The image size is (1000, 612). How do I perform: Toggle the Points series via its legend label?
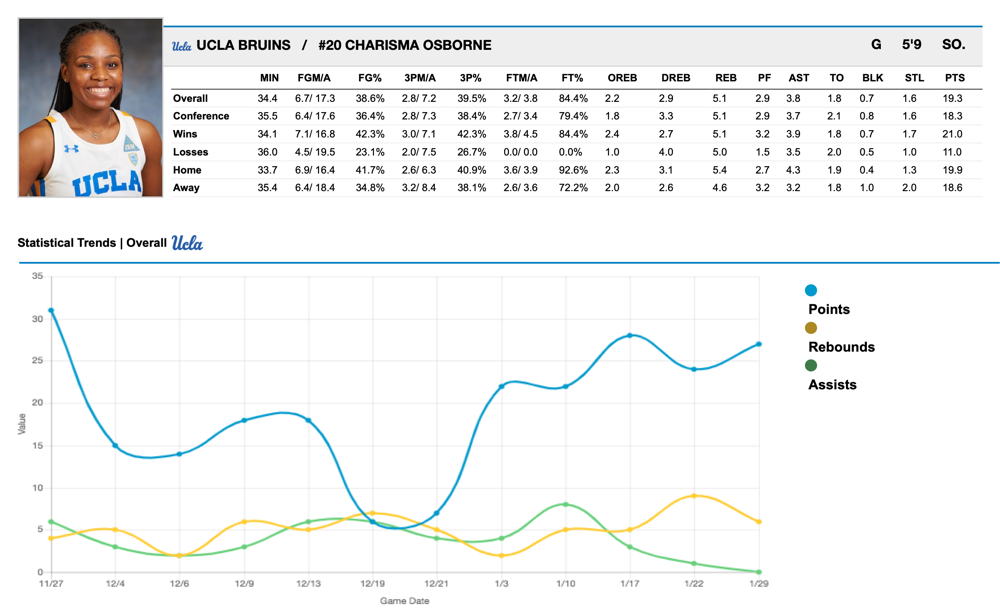[x=828, y=309]
